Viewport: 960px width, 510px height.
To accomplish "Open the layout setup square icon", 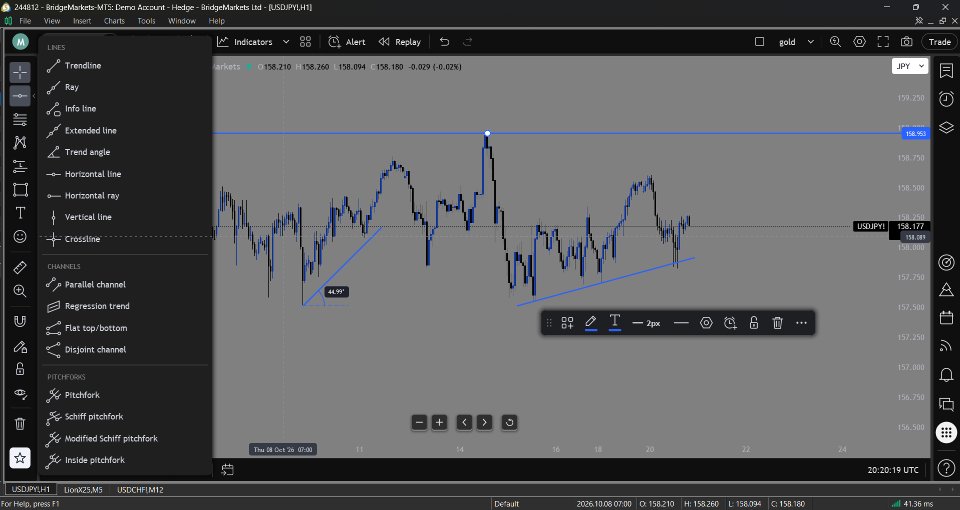I will click(759, 42).
